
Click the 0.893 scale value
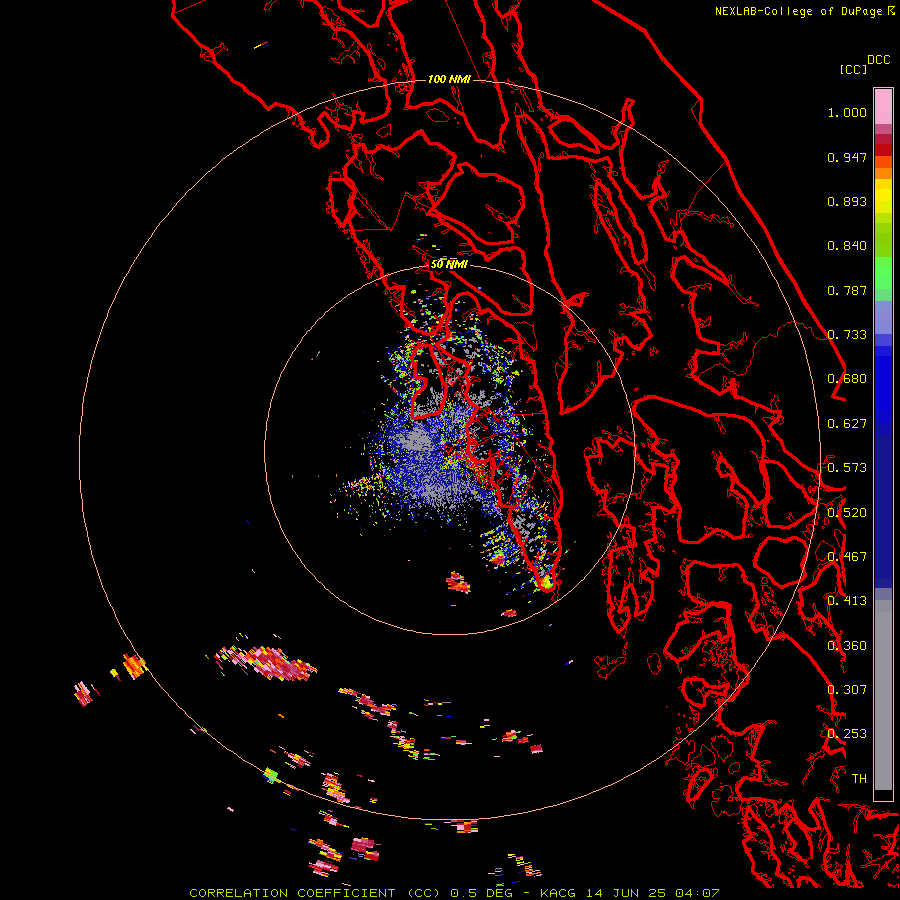pos(847,201)
